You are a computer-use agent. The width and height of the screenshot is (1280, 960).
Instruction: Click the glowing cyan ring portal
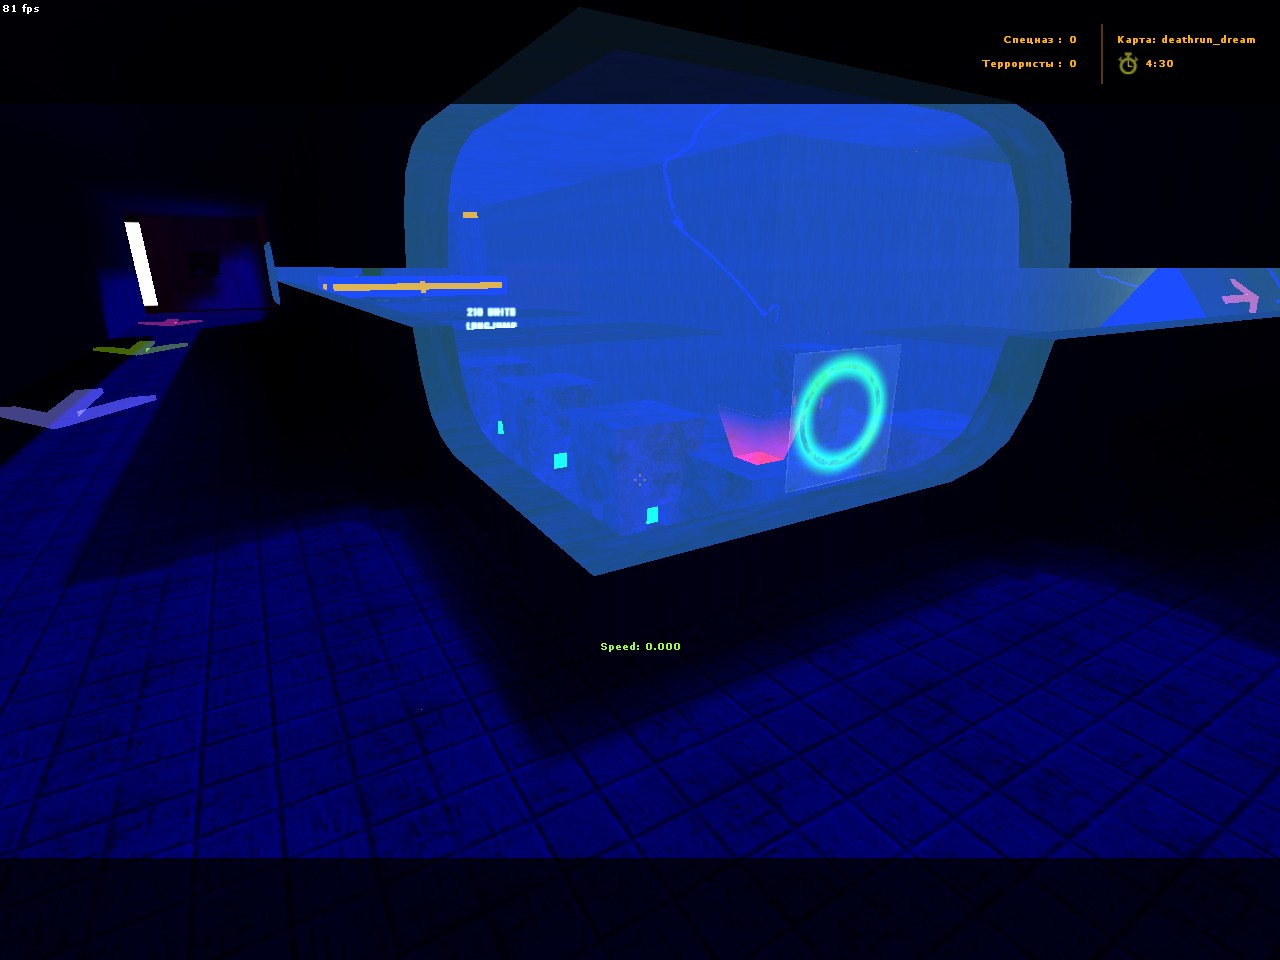841,414
